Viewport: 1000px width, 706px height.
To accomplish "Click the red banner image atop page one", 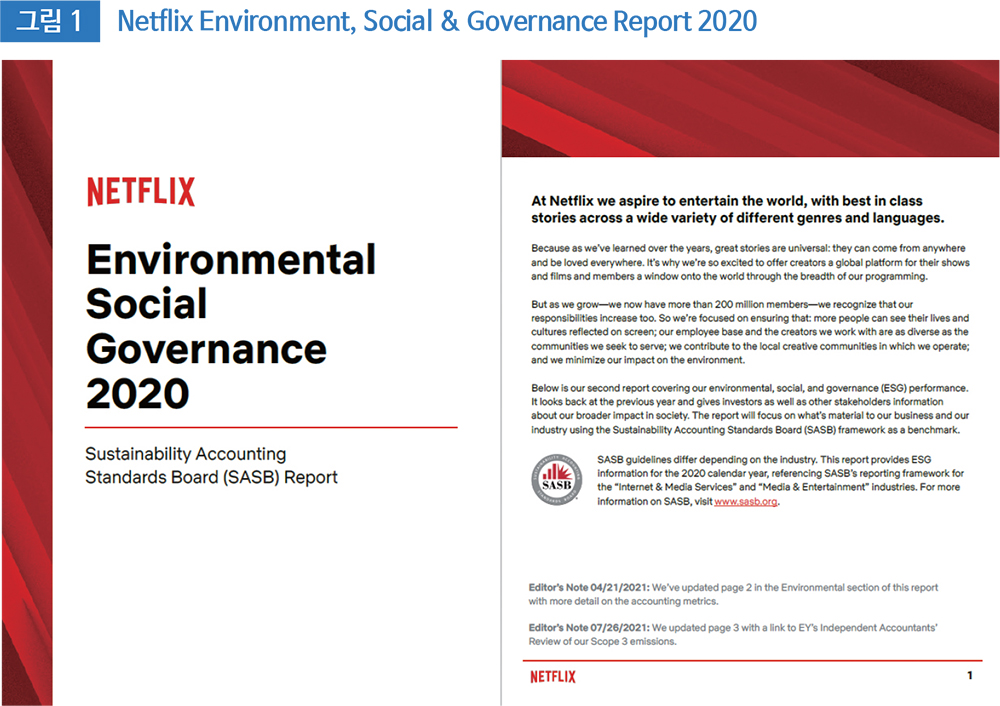I will (750, 108).
